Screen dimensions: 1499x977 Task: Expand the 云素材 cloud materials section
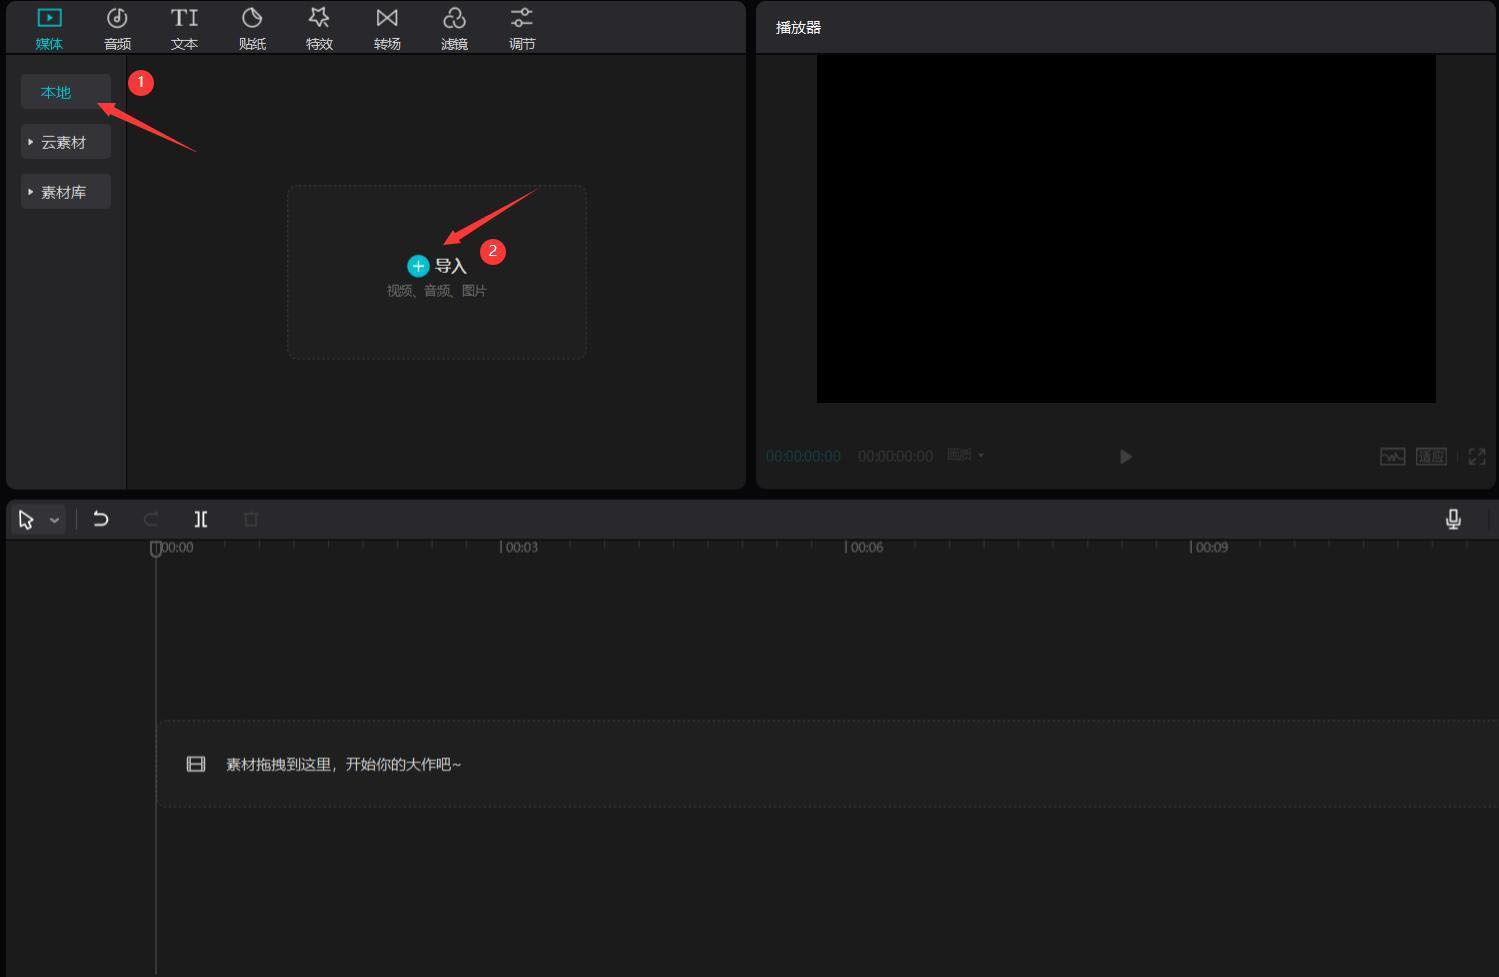tap(65, 142)
